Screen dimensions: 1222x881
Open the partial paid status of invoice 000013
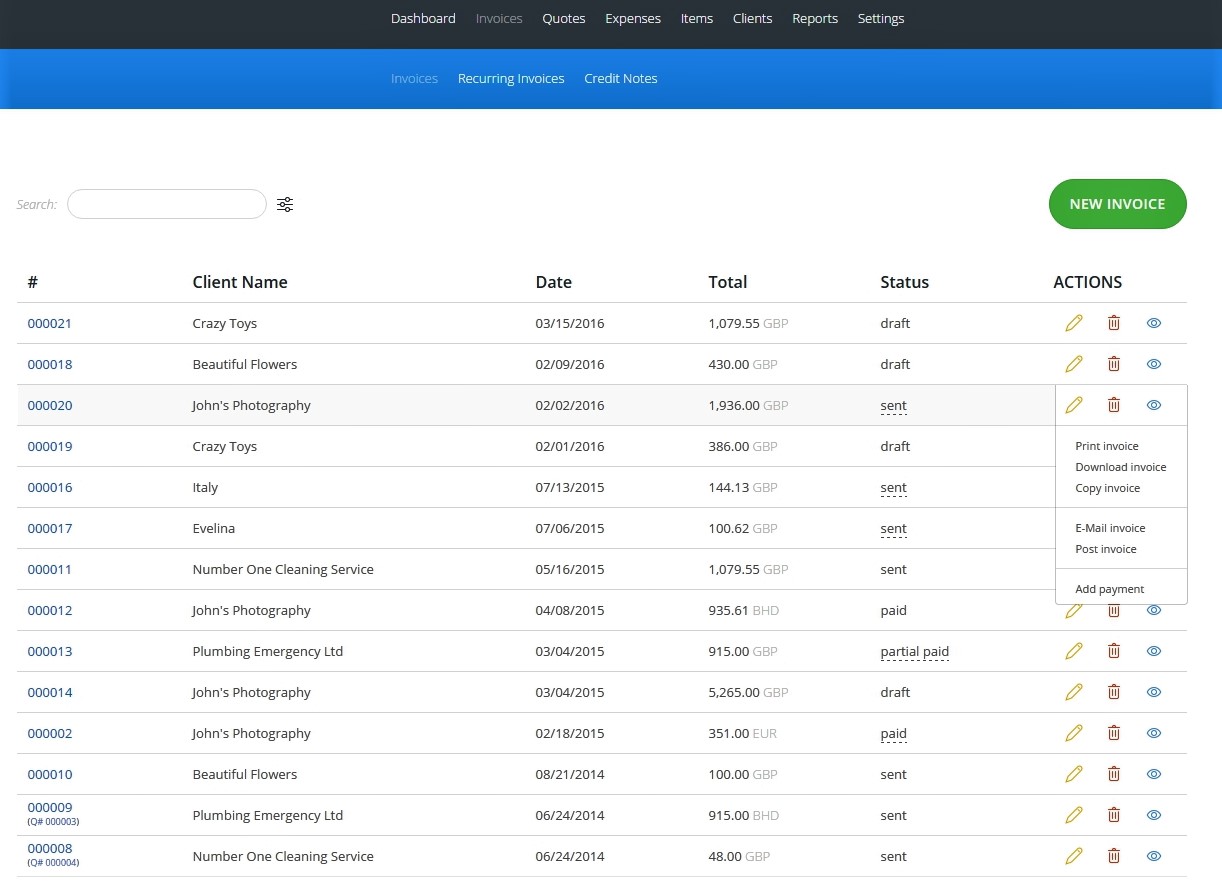point(915,652)
